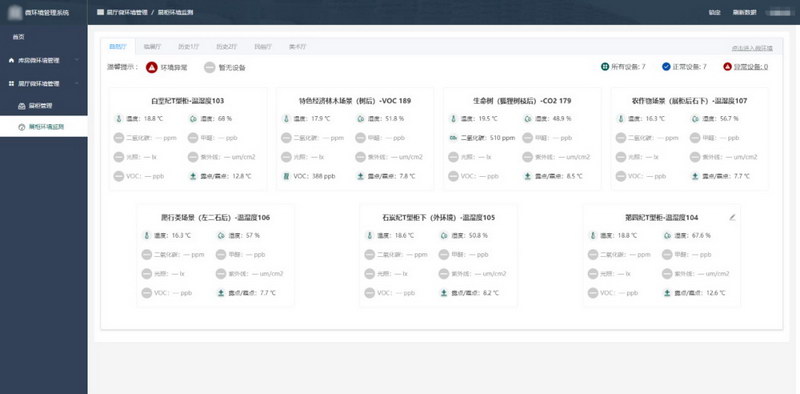Screen dimensions: 800x394
Task: Click the green 所有设备 grid icon
Action: [x=605, y=67]
